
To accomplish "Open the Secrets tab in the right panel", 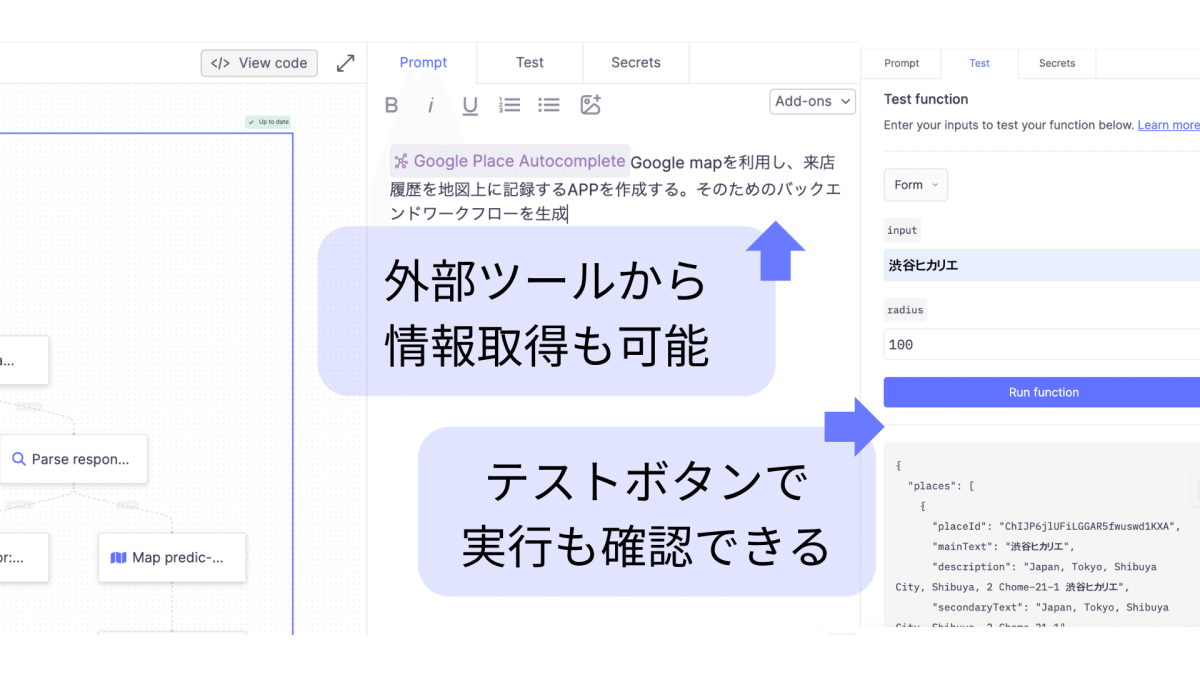I will tap(1056, 63).
